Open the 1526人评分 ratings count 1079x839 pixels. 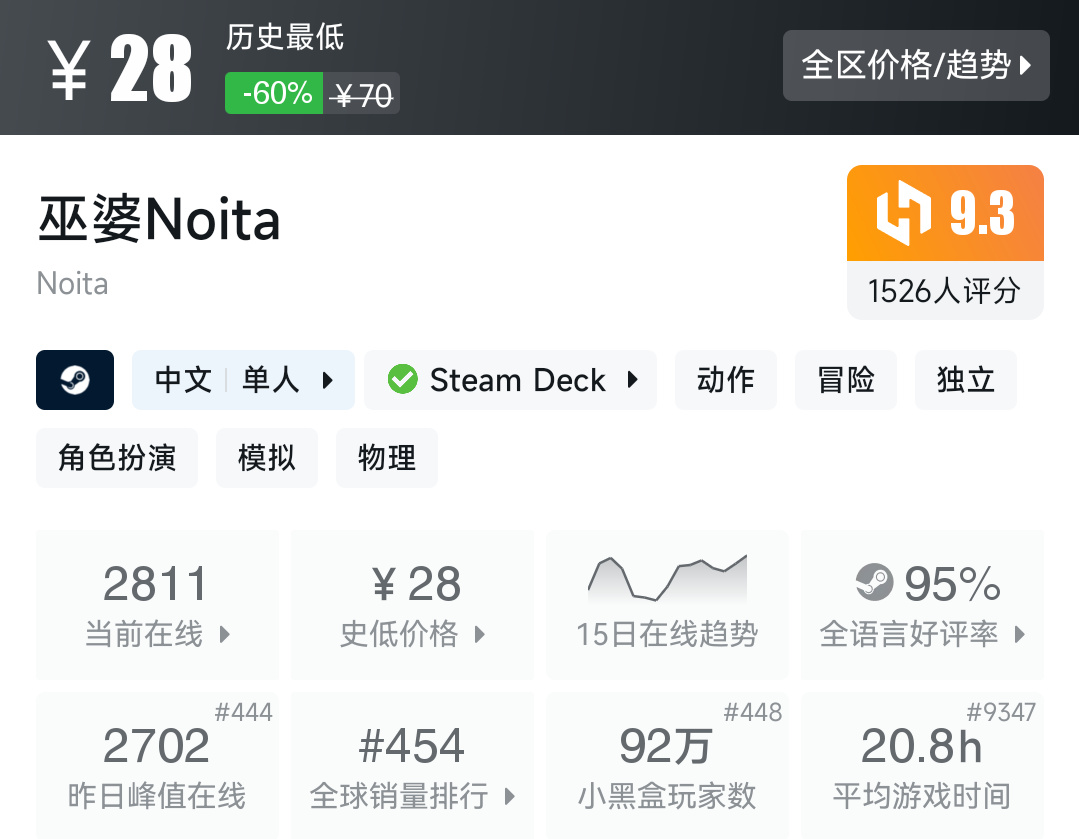pyautogui.click(x=944, y=291)
